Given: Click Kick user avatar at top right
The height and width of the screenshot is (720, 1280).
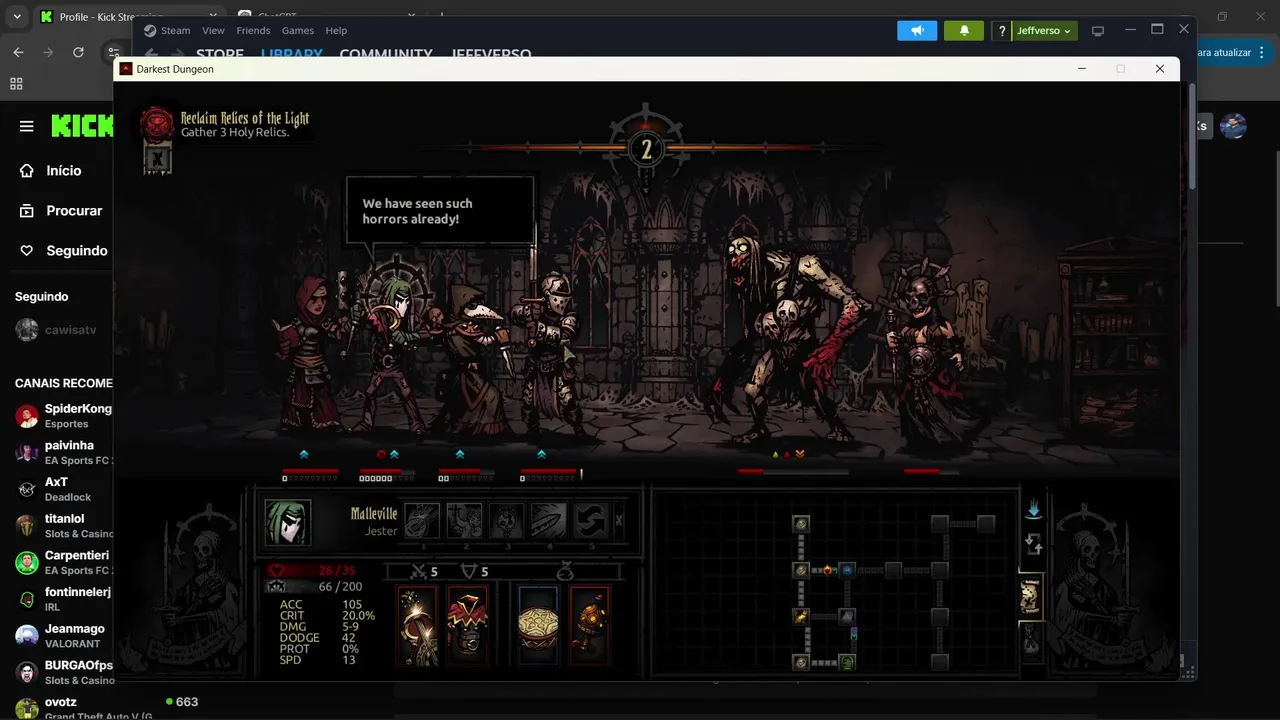Looking at the screenshot, I should coord(1233,126).
